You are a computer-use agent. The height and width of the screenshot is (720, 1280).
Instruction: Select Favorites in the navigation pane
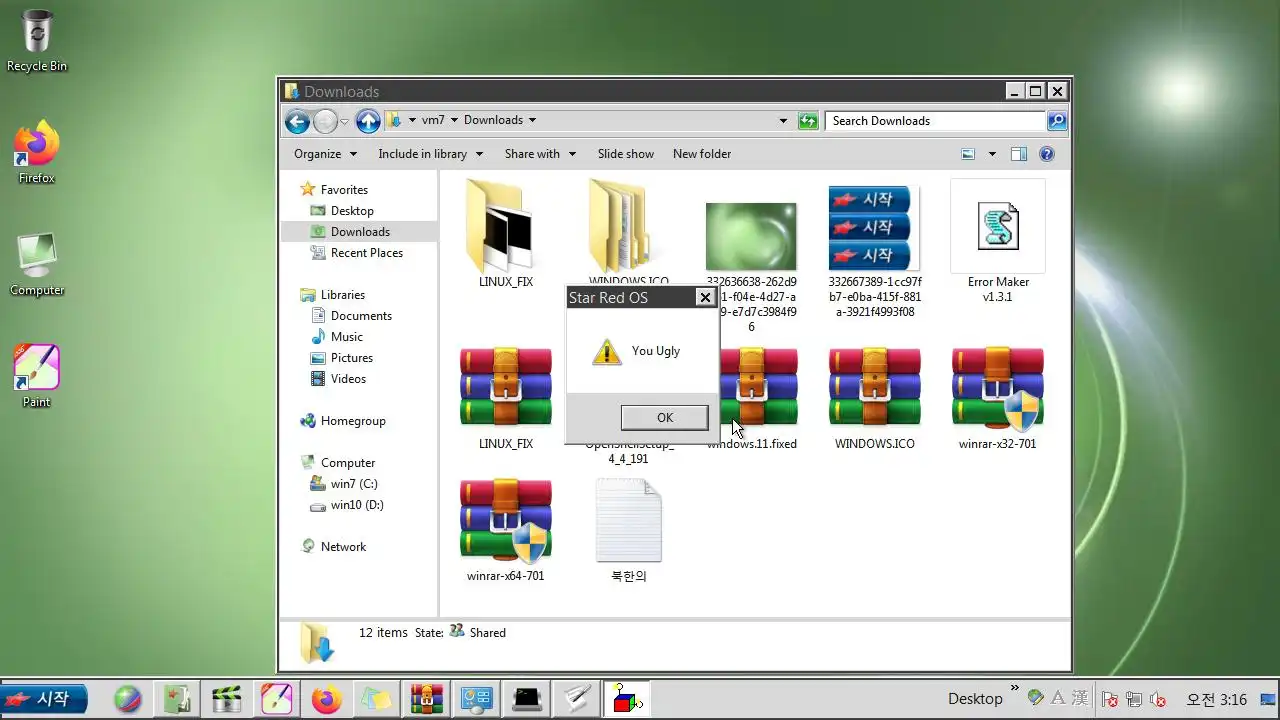(344, 190)
